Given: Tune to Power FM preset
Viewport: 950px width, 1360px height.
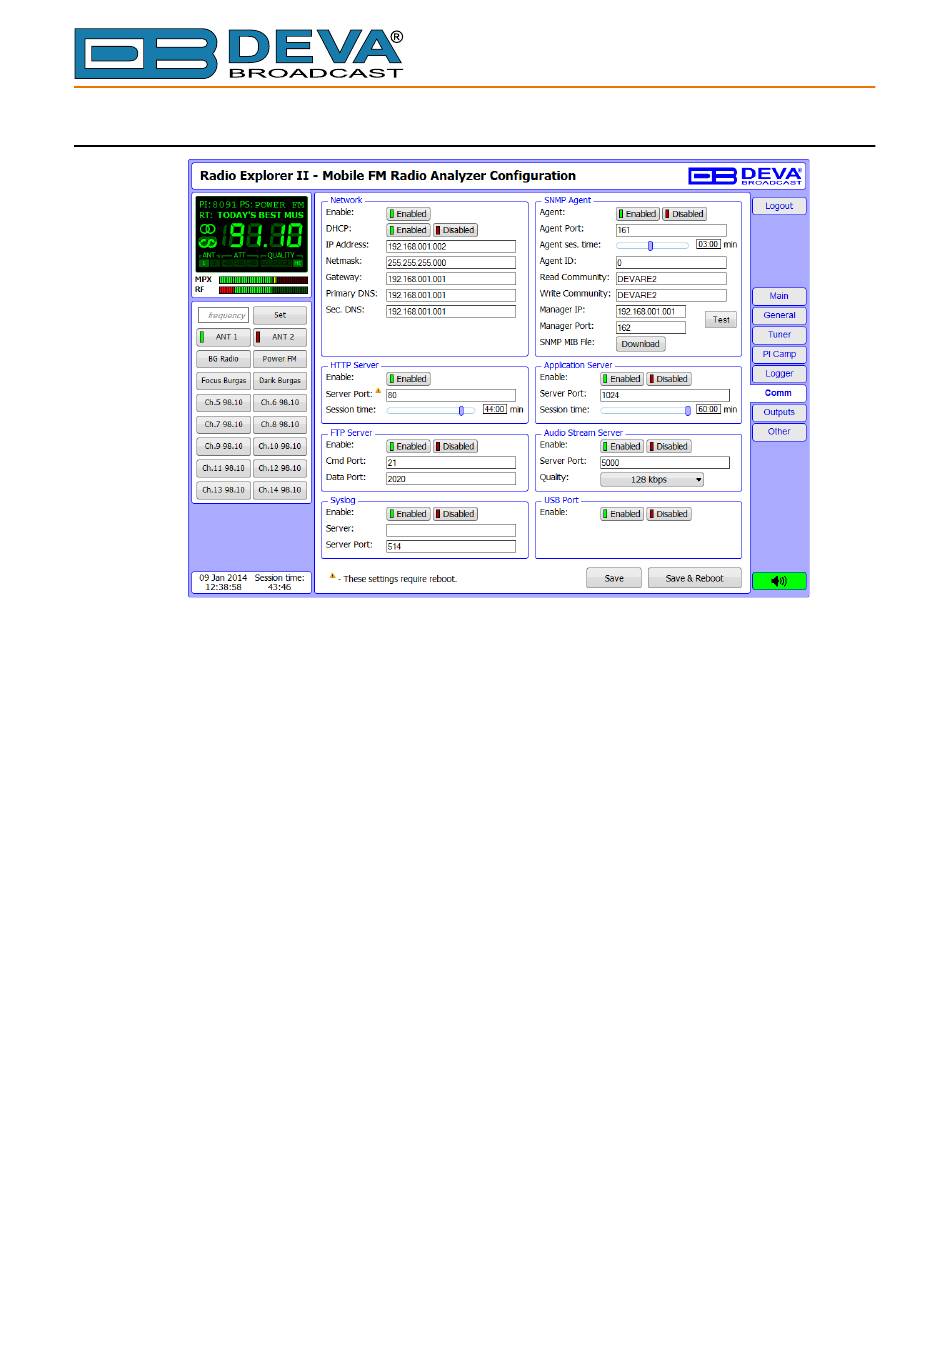Looking at the screenshot, I should point(280,359).
